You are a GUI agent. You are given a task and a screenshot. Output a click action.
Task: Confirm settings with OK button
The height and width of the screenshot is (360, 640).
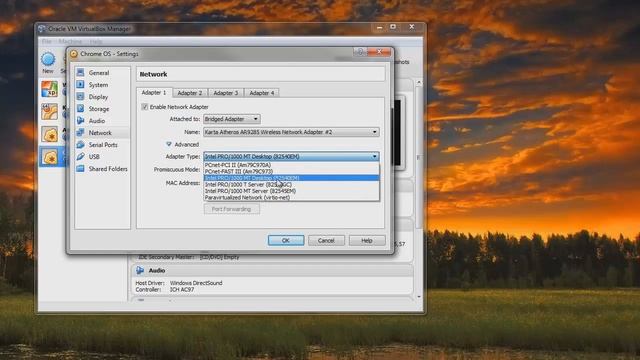click(x=286, y=240)
